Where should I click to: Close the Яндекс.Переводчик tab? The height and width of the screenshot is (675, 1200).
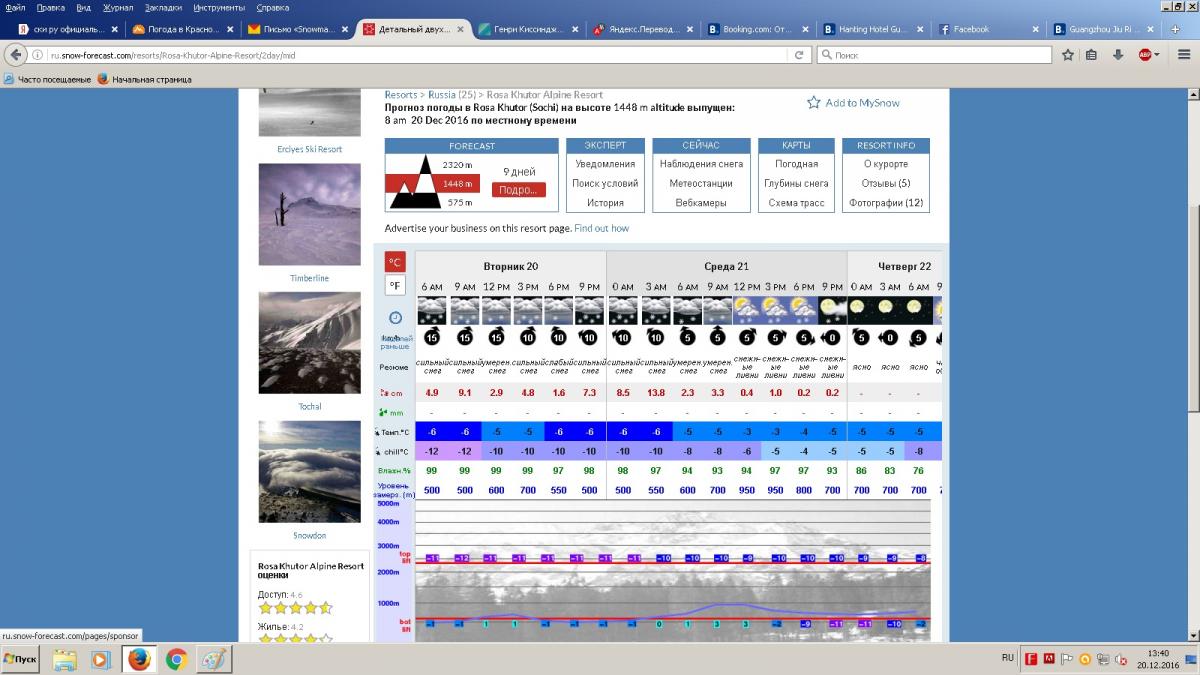[x=689, y=29]
